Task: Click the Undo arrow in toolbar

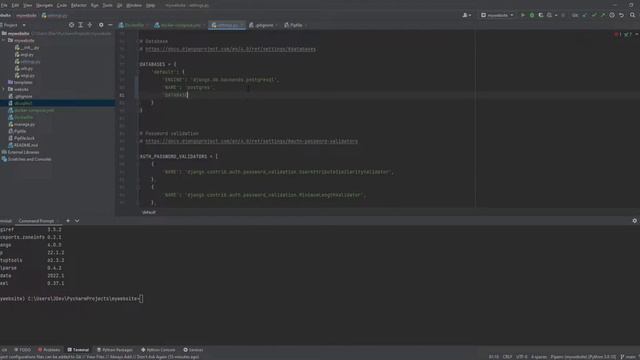Action: click(621, 15)
